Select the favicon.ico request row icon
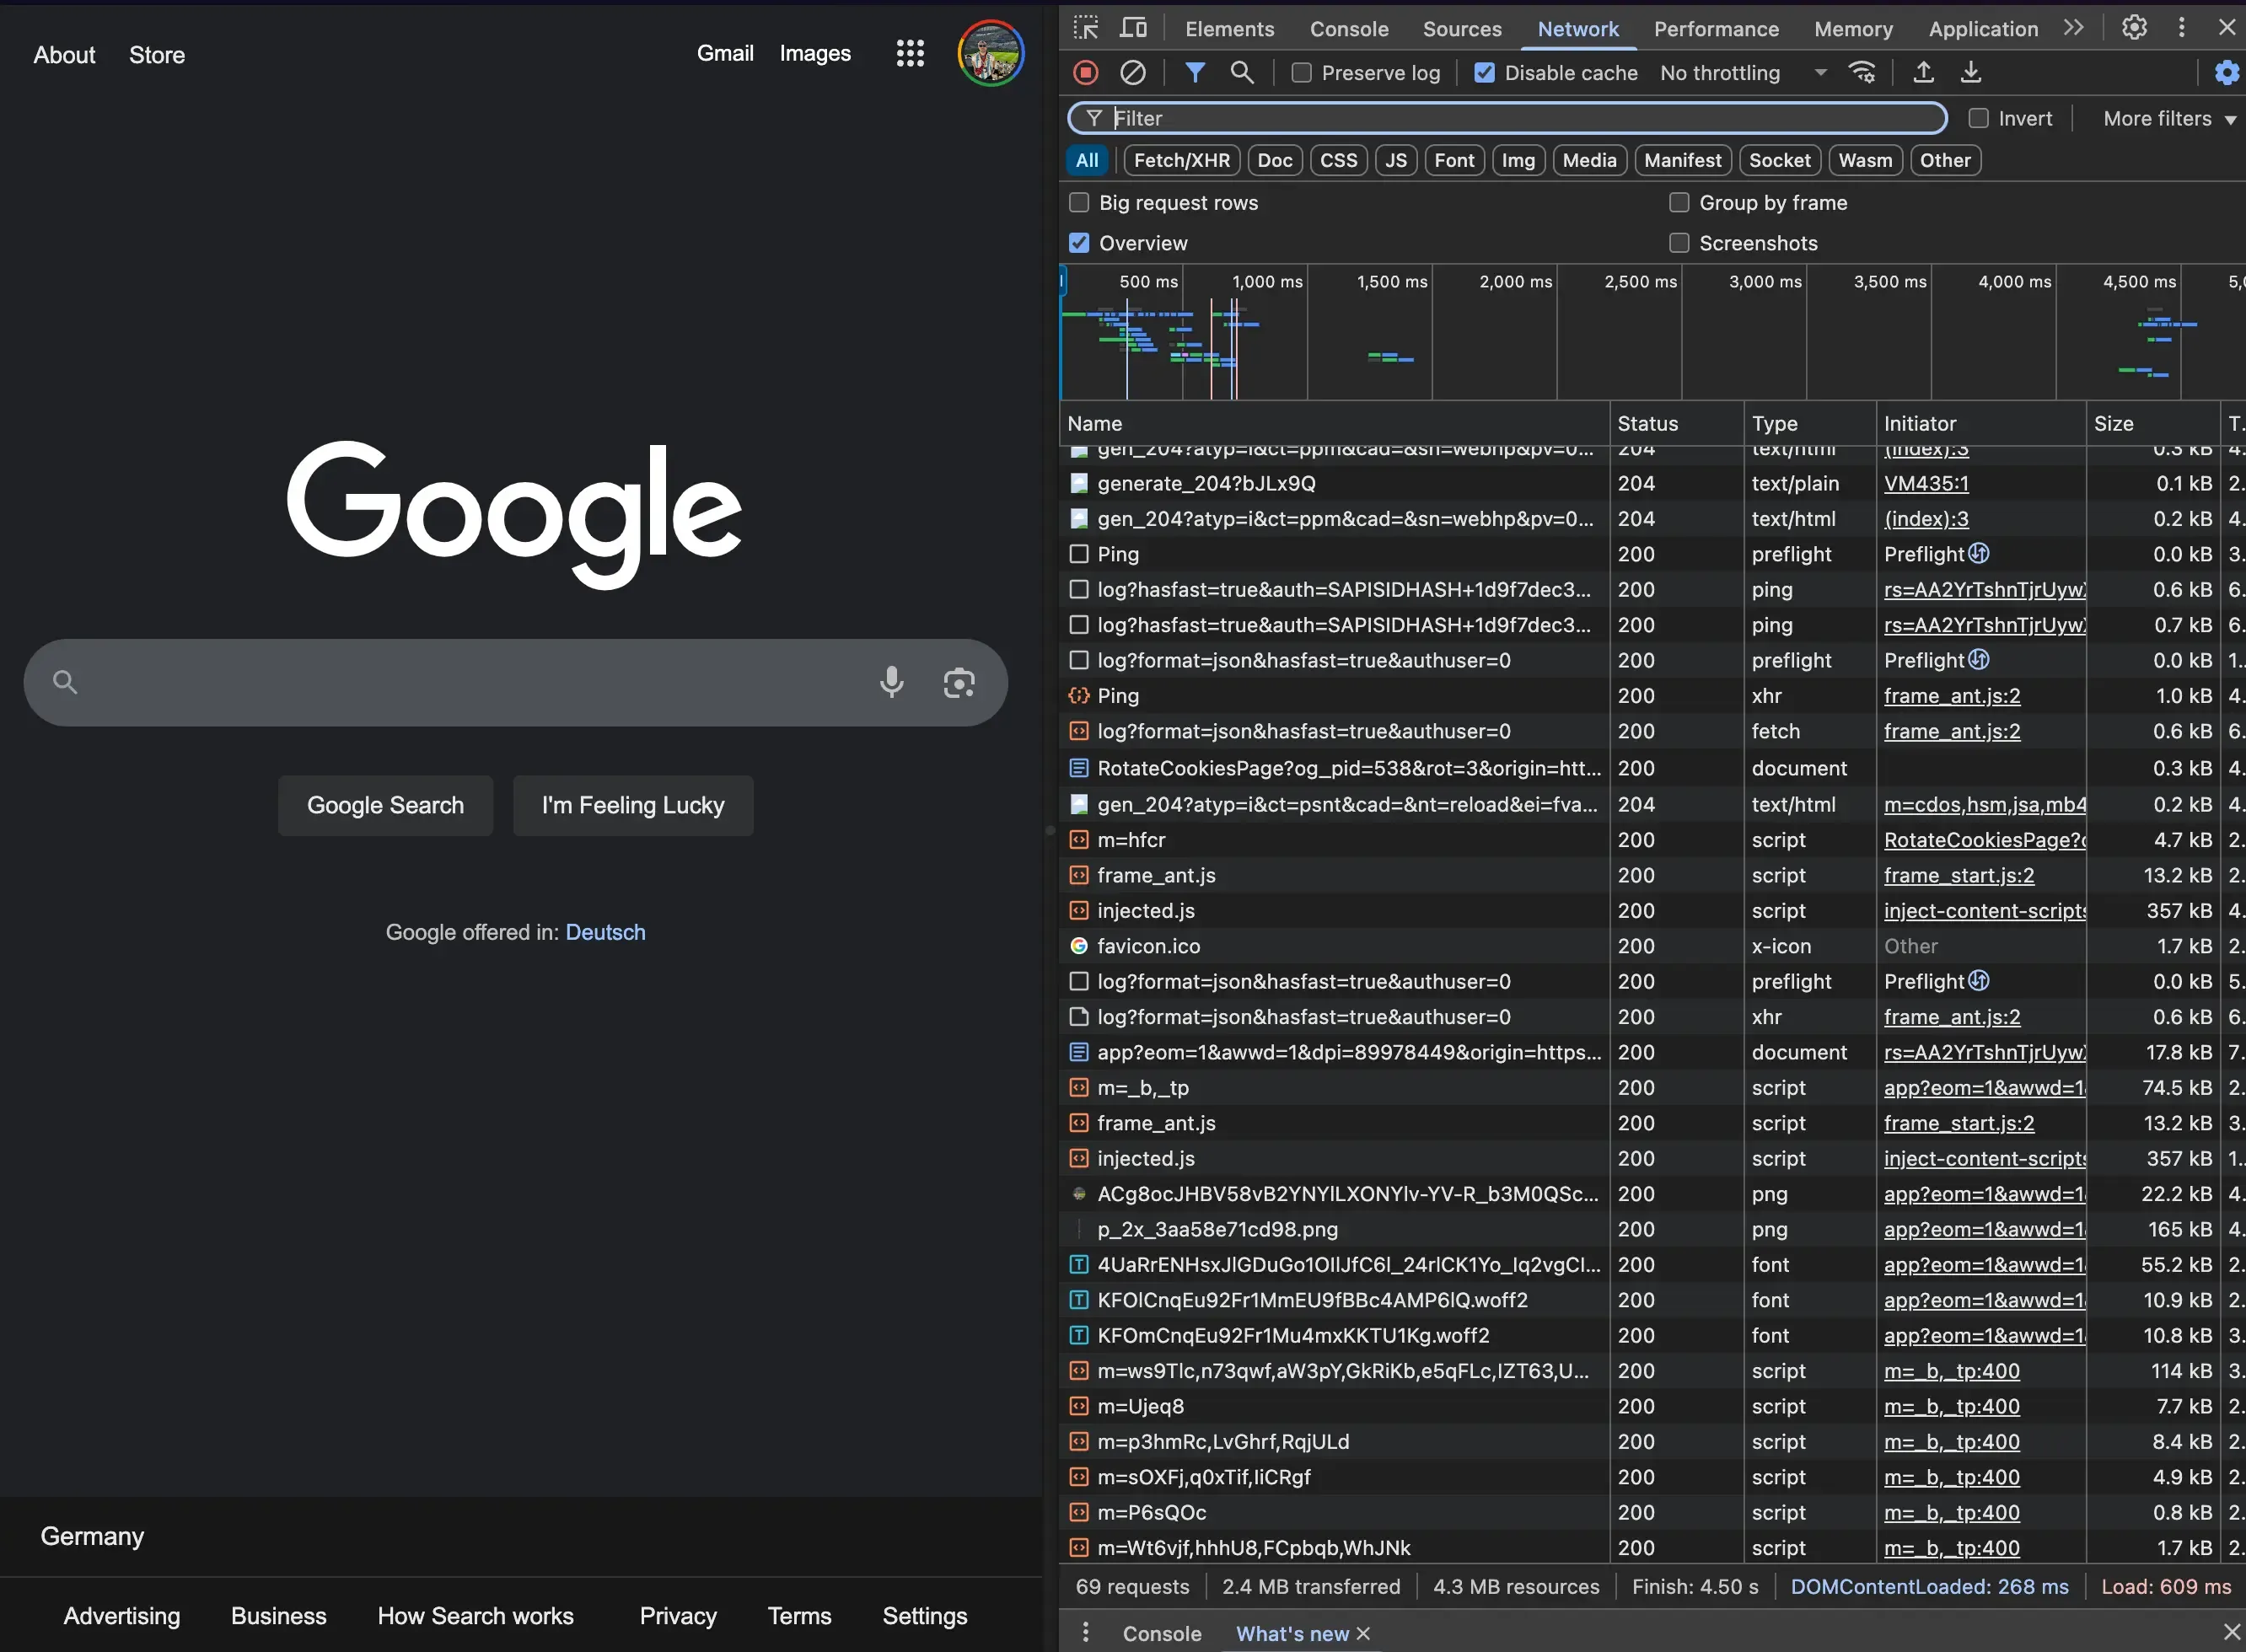The height and width of the screenshot is (1652, 2246). point(1079,946)
